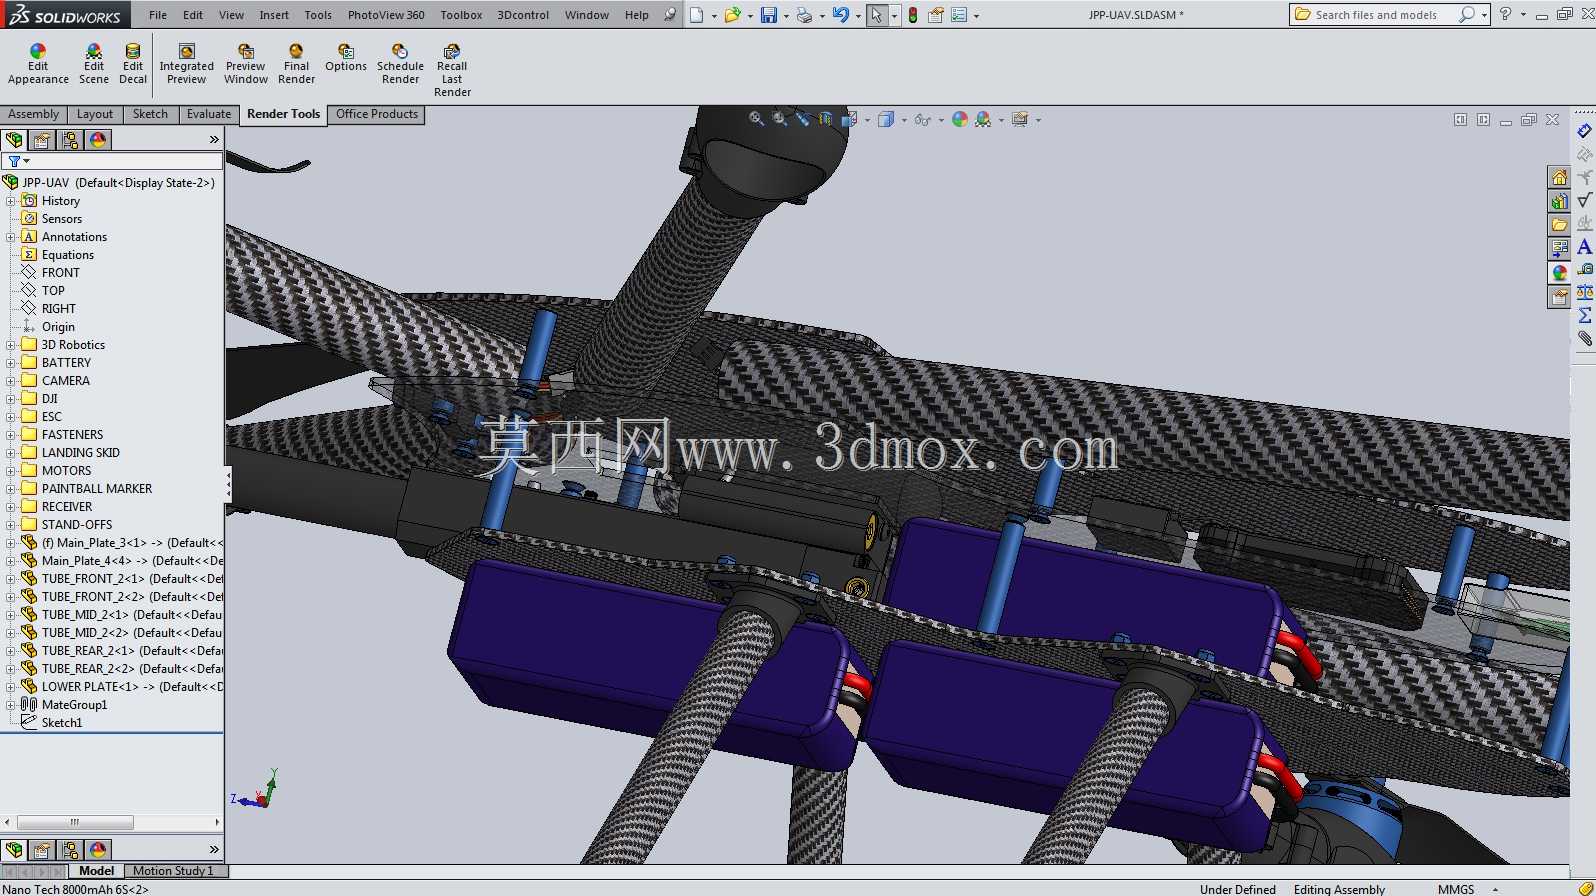Click the paperclip icon on right toolbar
Viewport: 1596px width, 896px height.
pyautogui.click(x=1584, y=338)
